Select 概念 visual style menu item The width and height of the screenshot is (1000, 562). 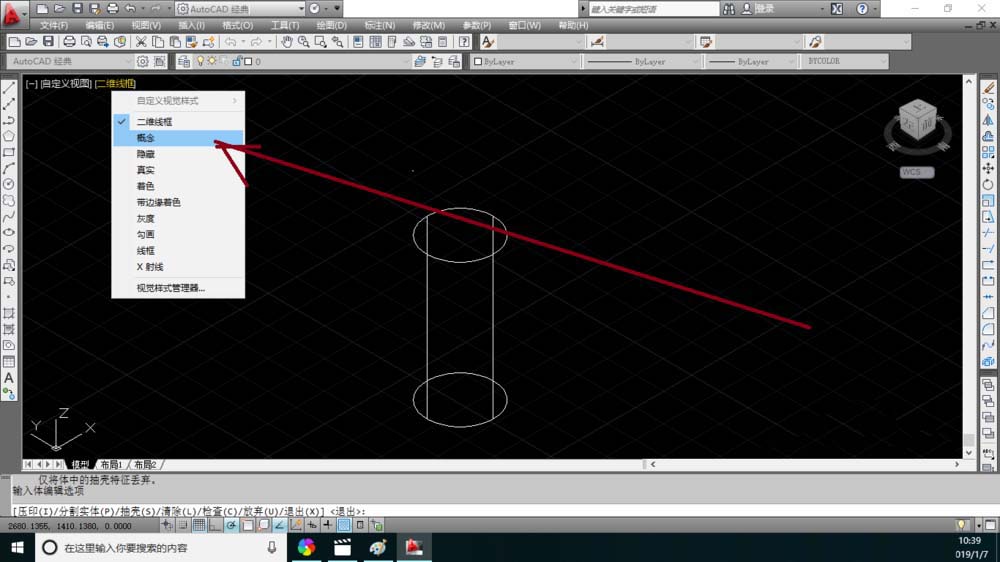[x=178, y=138]
